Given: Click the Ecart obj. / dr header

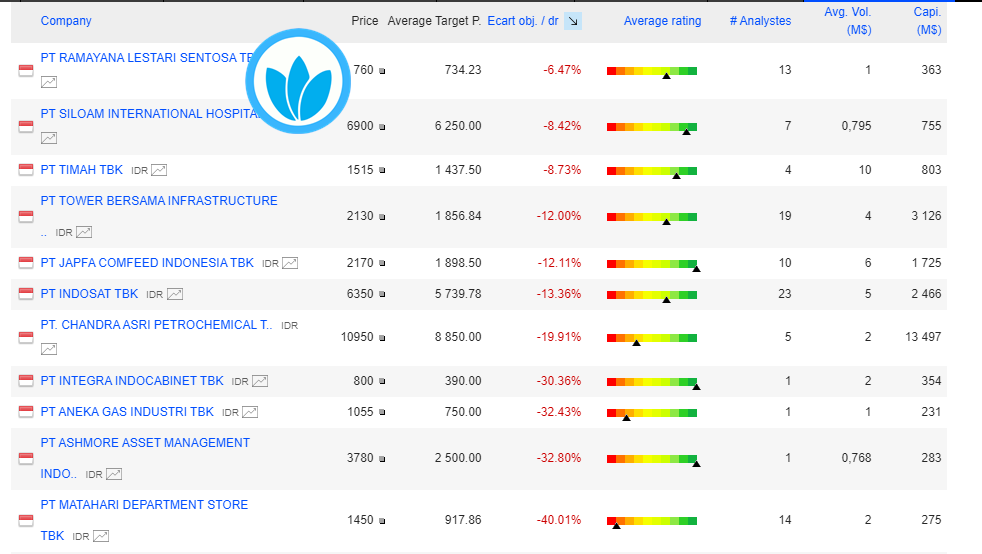Looking at the screenshot, I should click(522, 21).
